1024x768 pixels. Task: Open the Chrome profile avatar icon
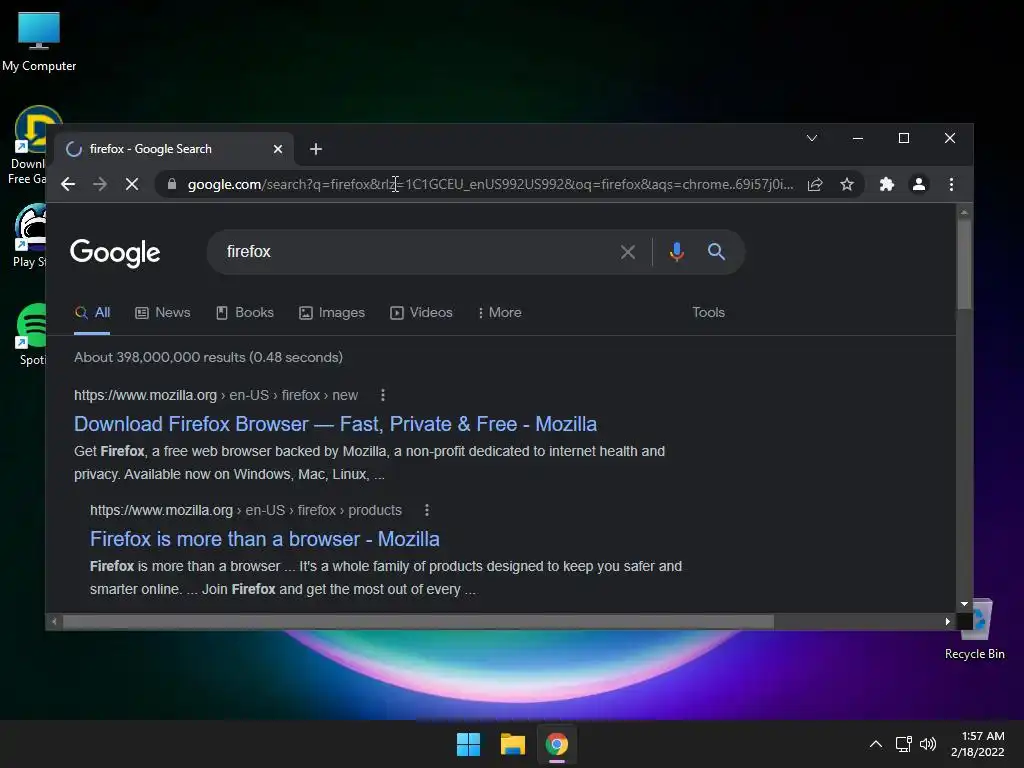pos(918,184)
